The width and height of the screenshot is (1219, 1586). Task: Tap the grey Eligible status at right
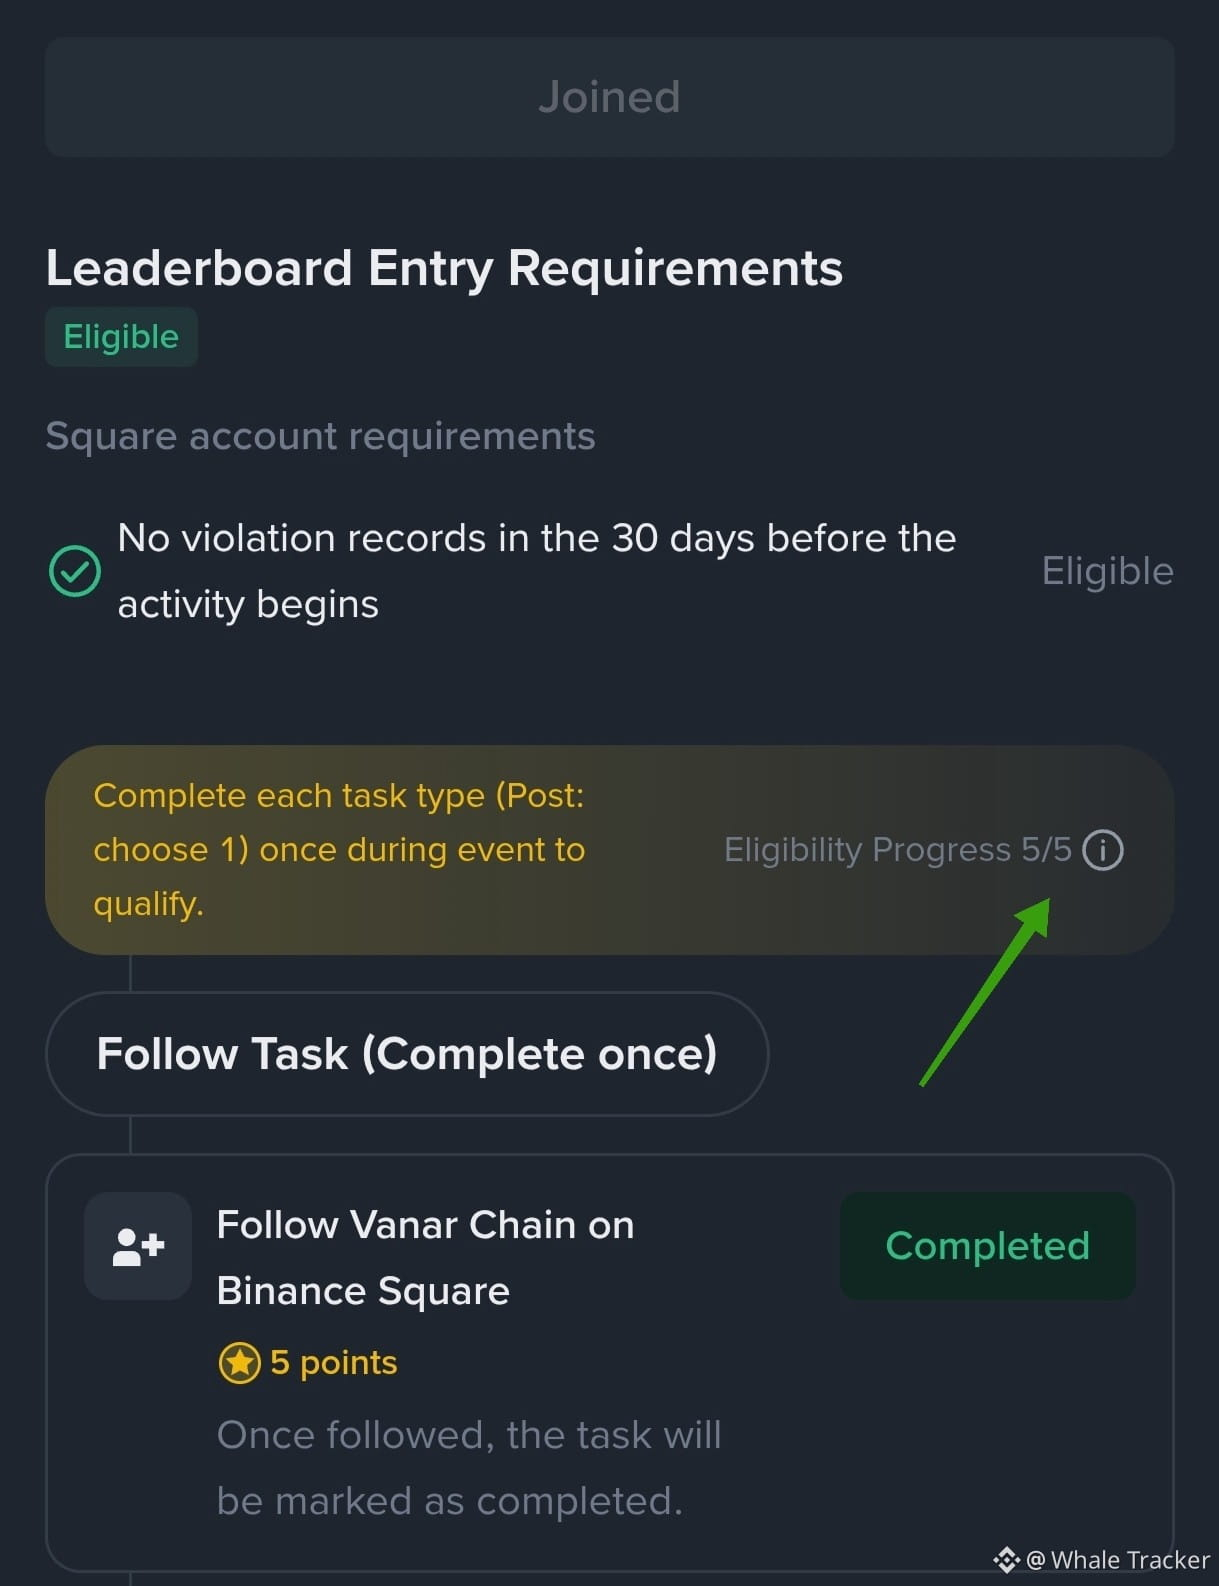click(1107, 571)
